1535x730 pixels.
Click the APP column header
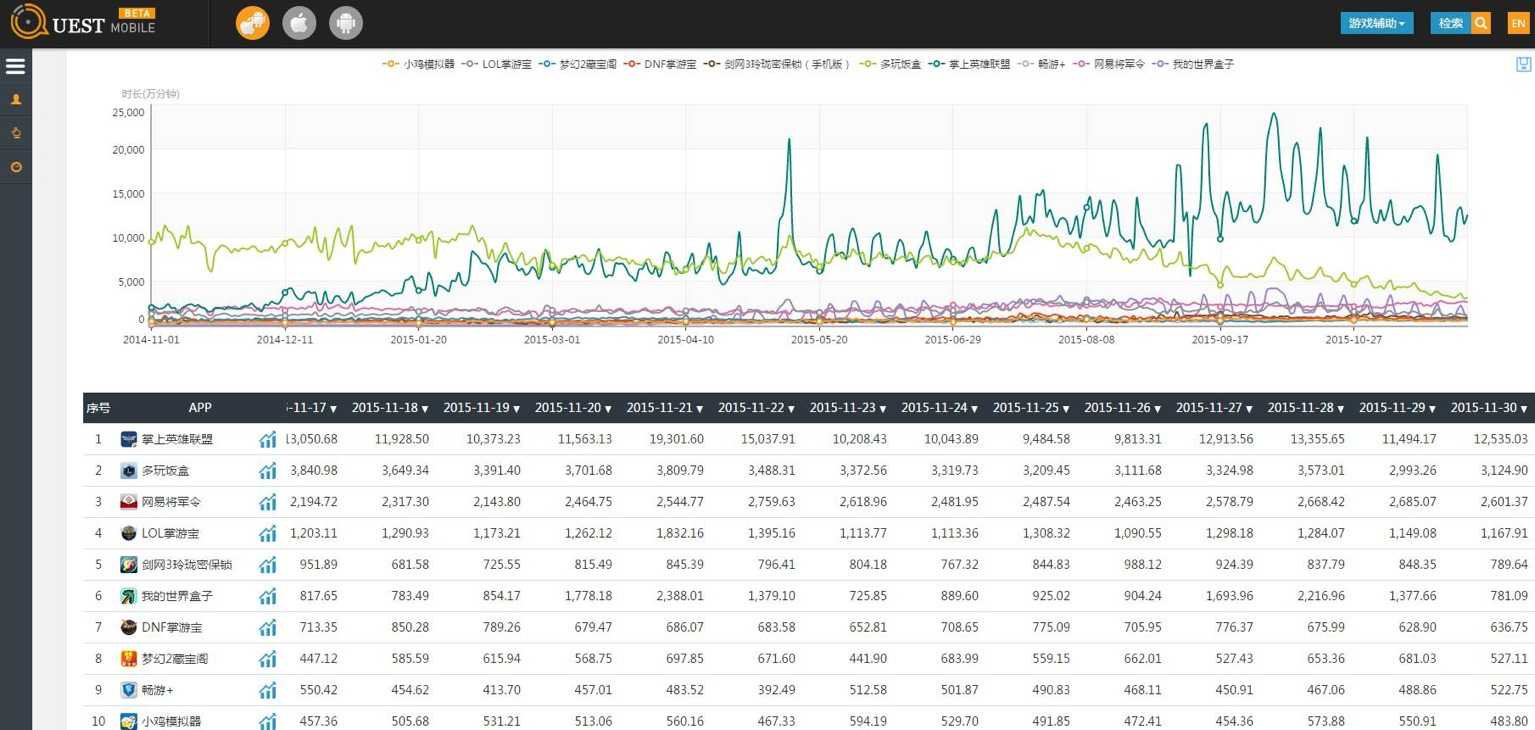[x=200, y=408]
